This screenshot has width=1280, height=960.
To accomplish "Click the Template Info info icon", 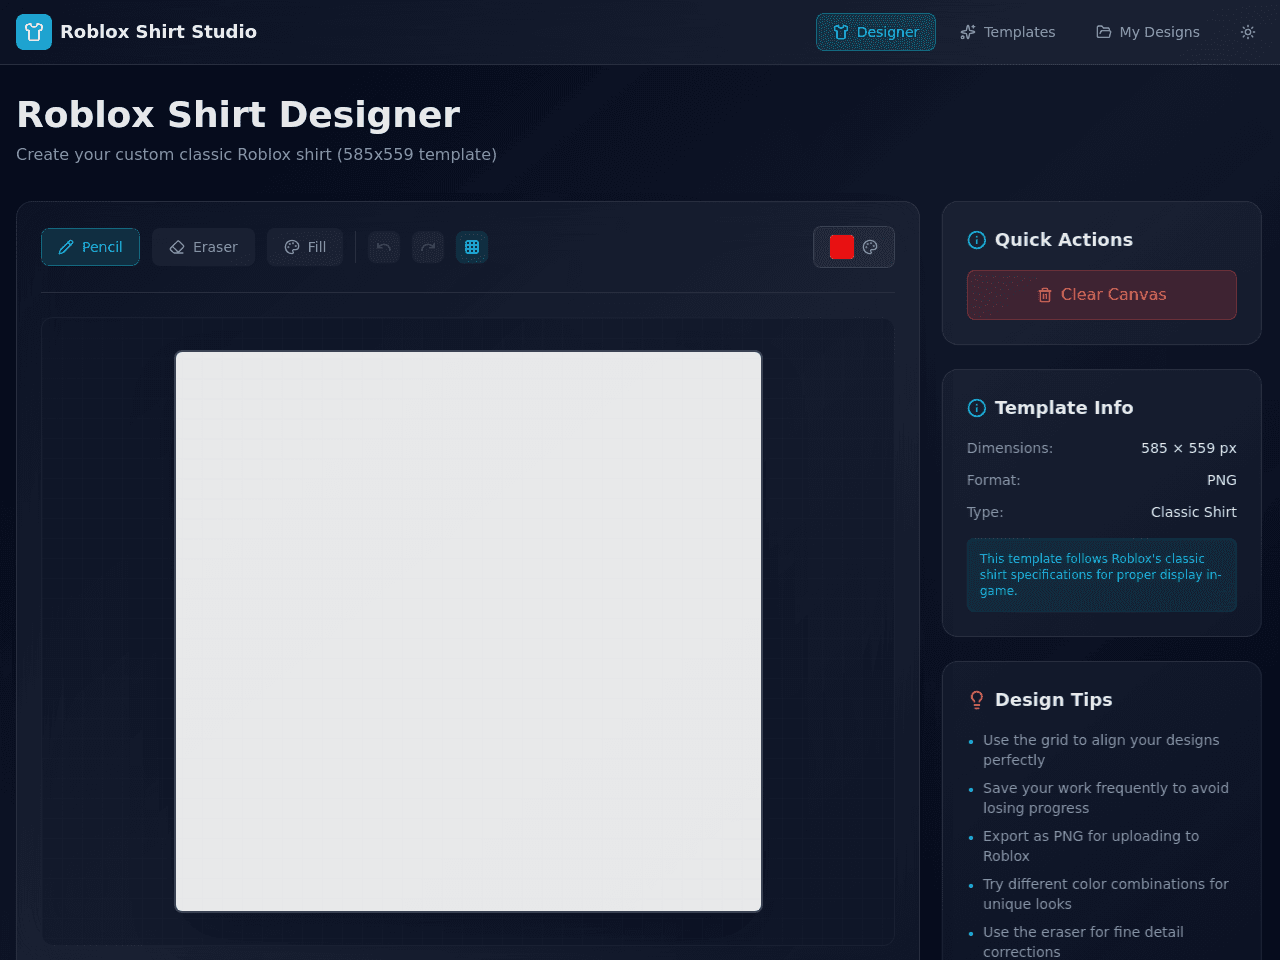I will tap(977, 408).
